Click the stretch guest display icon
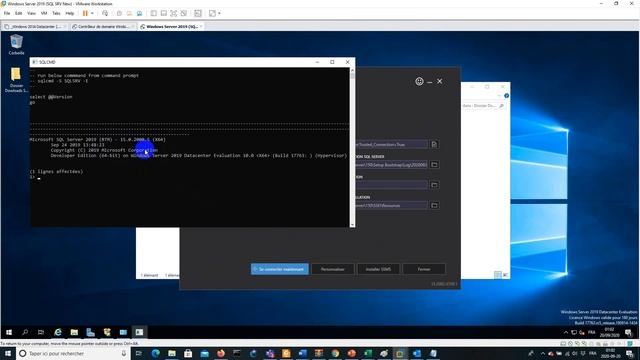Viewport: 640px width, 360px height. pyautogui.click(x=212, y=13)
